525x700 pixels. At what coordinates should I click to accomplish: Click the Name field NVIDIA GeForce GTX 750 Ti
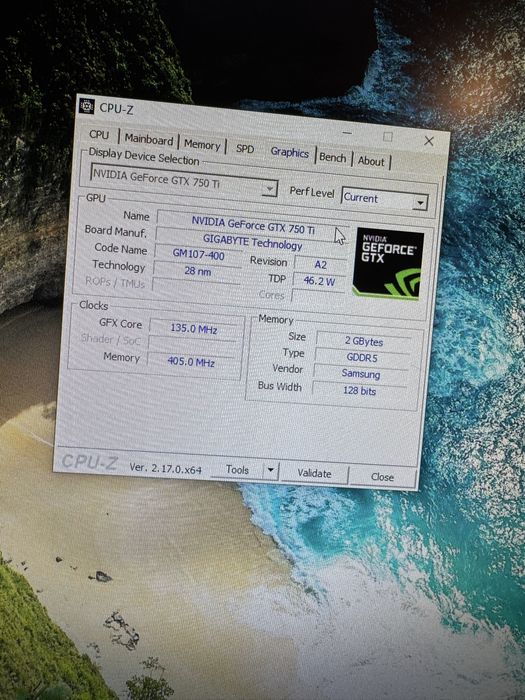[x=253, y=225]
